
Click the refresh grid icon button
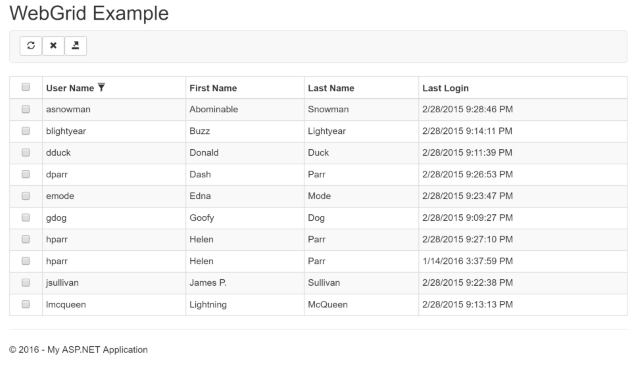(31, 46)
